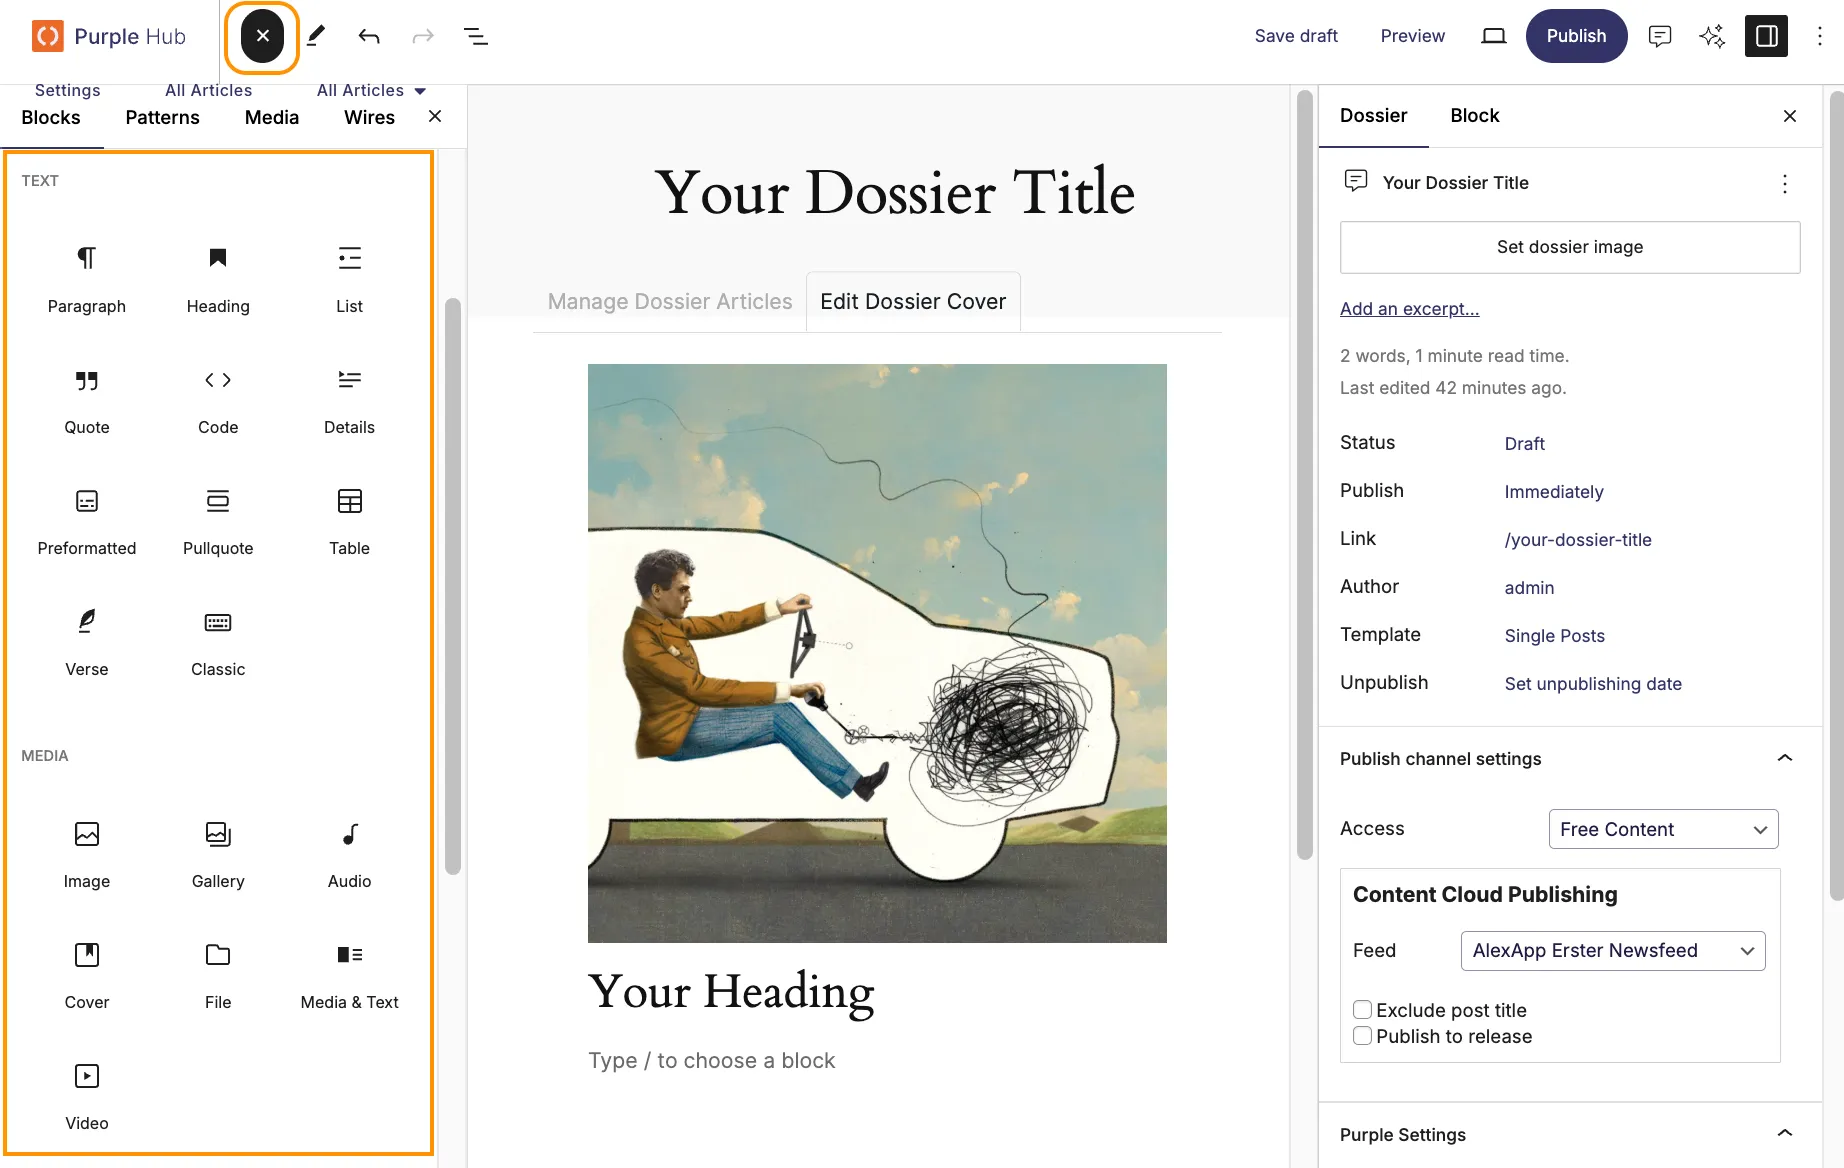Insert a Code block

tap(218, 400)
